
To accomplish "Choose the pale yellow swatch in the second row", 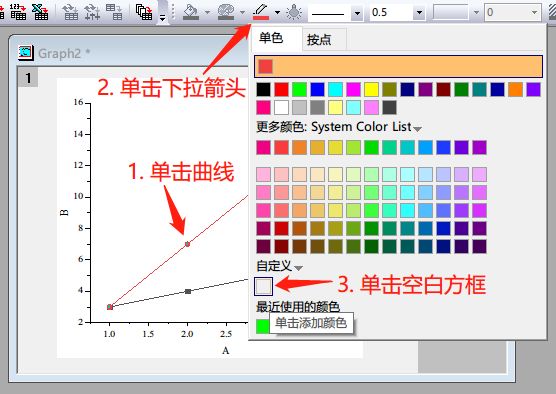I will [335, 107].
